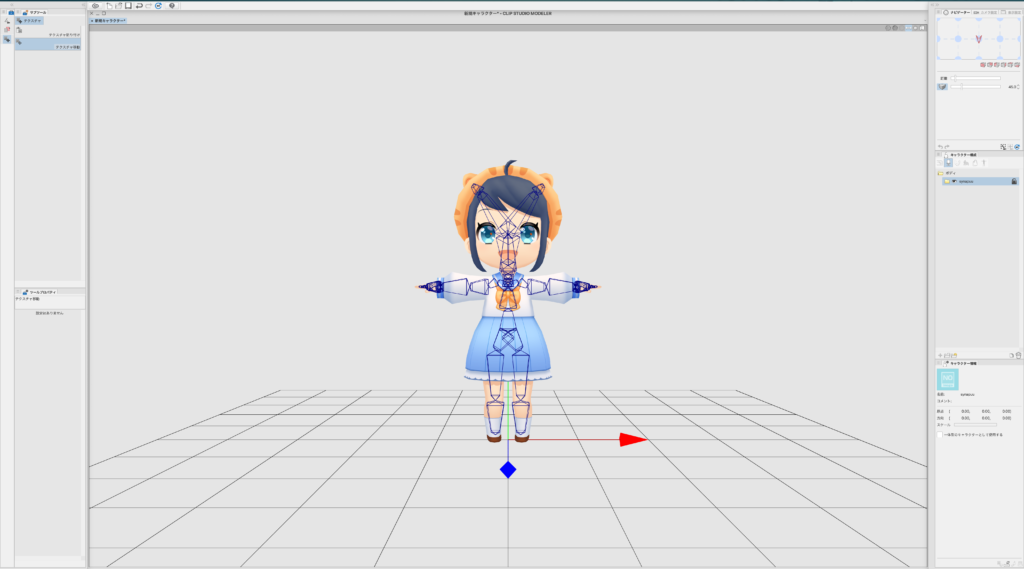The width and height of the screenshot is (1024, 569).
Task: Adjust the perspective slider beside 45.0
Action: pyautogui.click(x=975, y=87)
